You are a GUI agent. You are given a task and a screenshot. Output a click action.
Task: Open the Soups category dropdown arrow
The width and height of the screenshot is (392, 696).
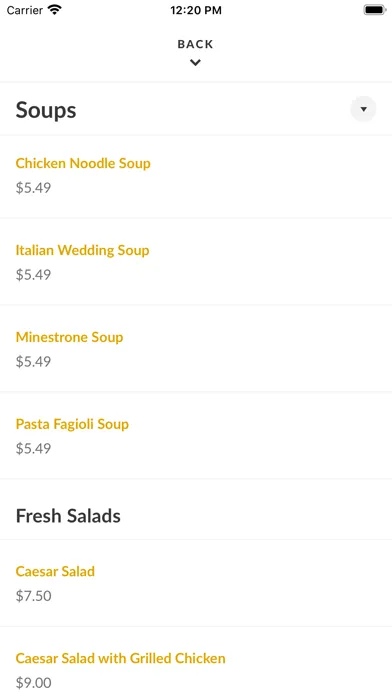[363, 109]
